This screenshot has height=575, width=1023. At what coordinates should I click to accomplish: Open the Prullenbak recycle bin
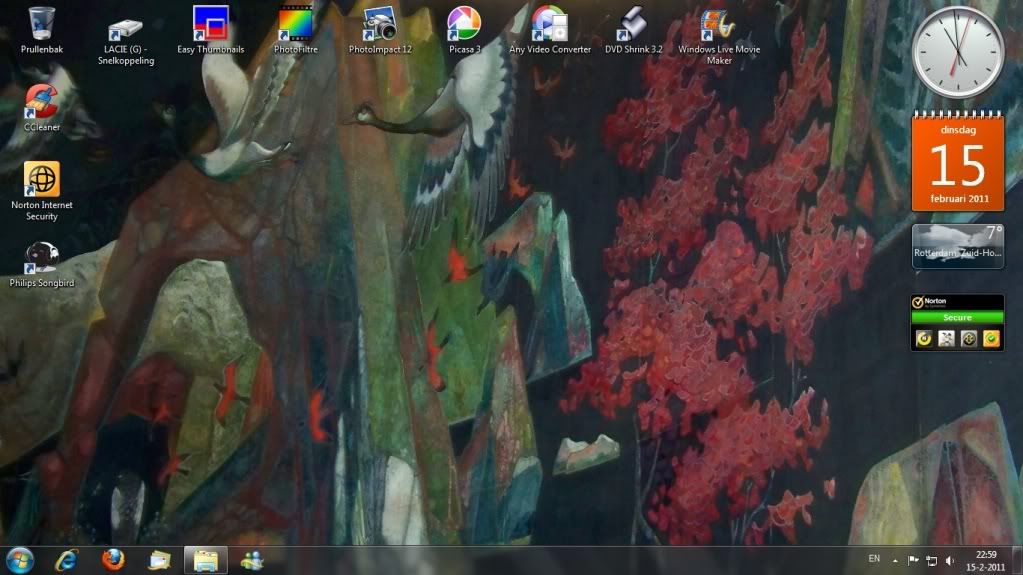(42, 30)
